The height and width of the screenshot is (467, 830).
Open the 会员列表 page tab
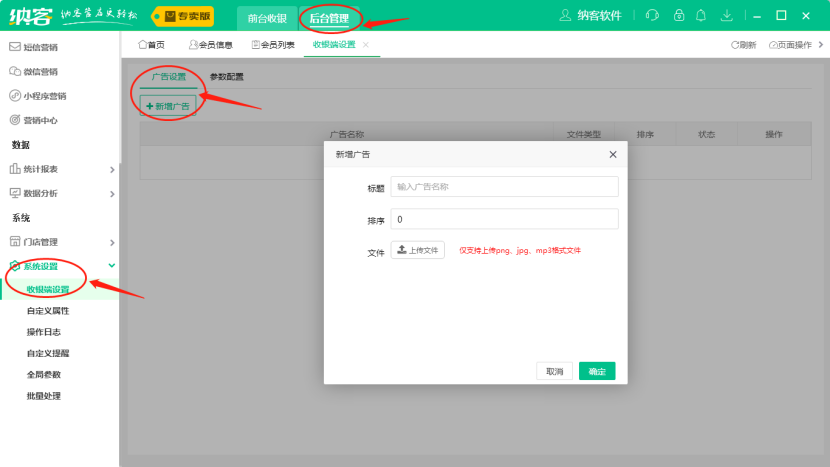coord(273,45)
